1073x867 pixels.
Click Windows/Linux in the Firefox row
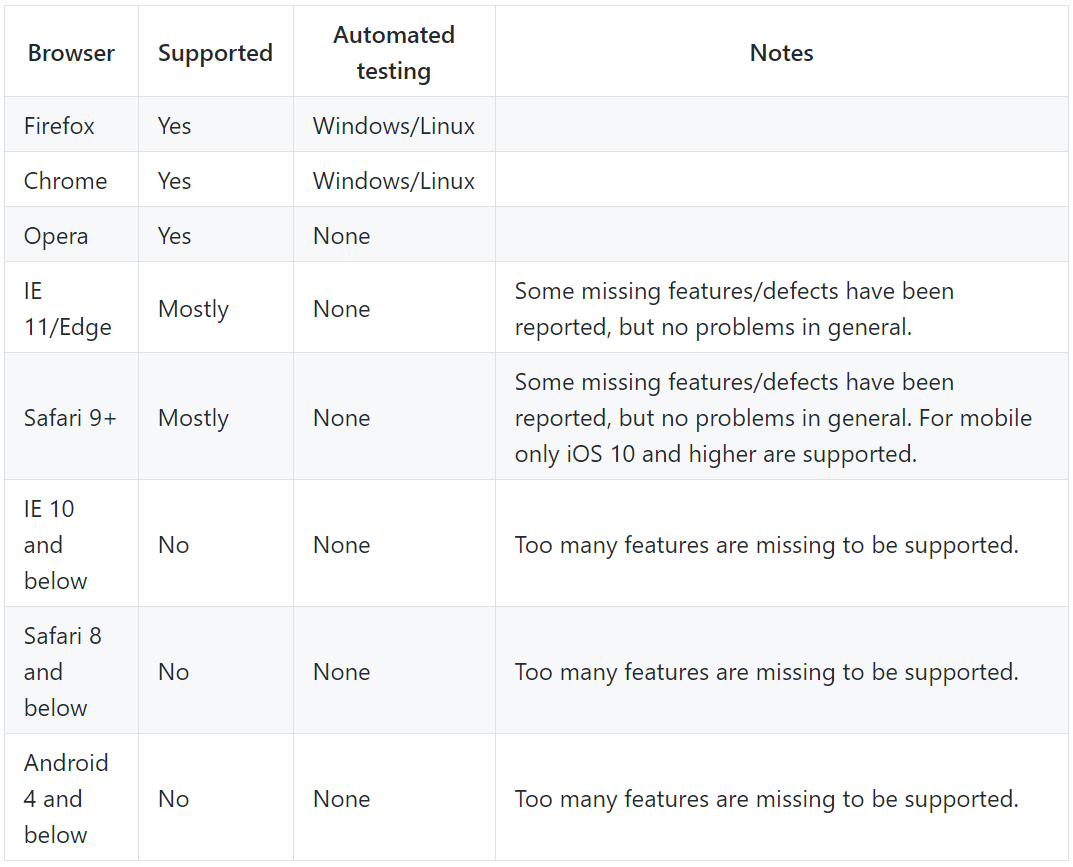(x=394, y=126)
